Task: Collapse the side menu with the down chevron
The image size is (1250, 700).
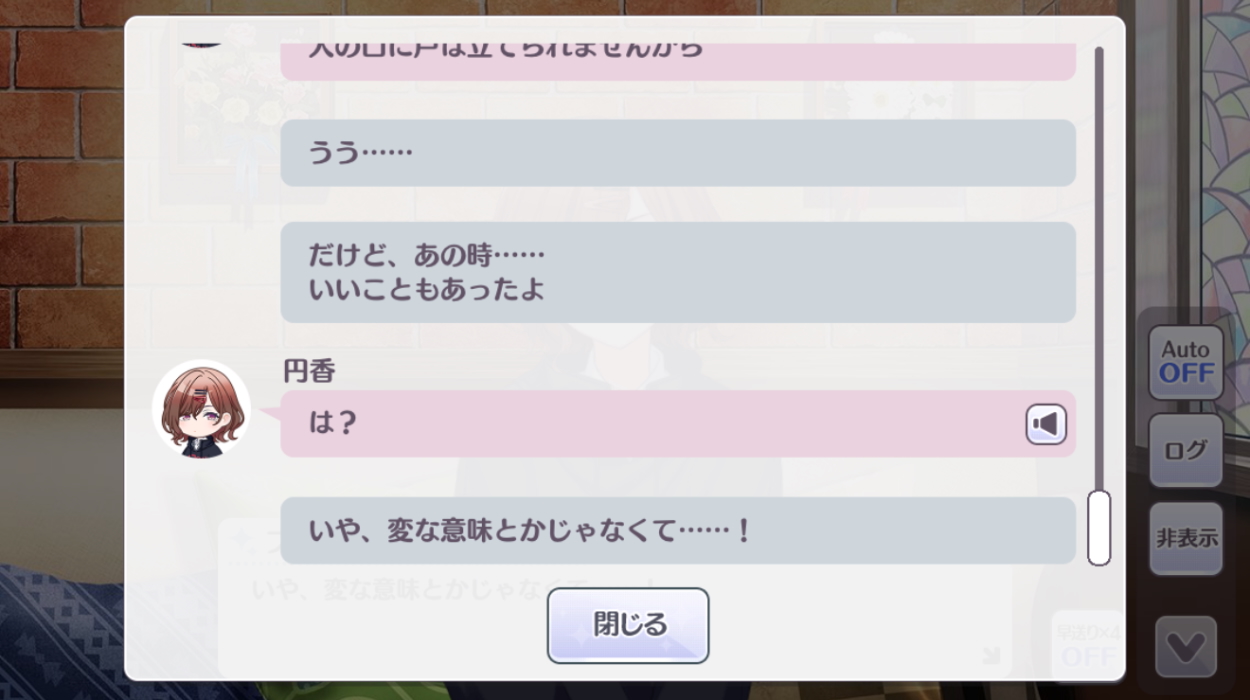Action: (x=1186, y=647)
